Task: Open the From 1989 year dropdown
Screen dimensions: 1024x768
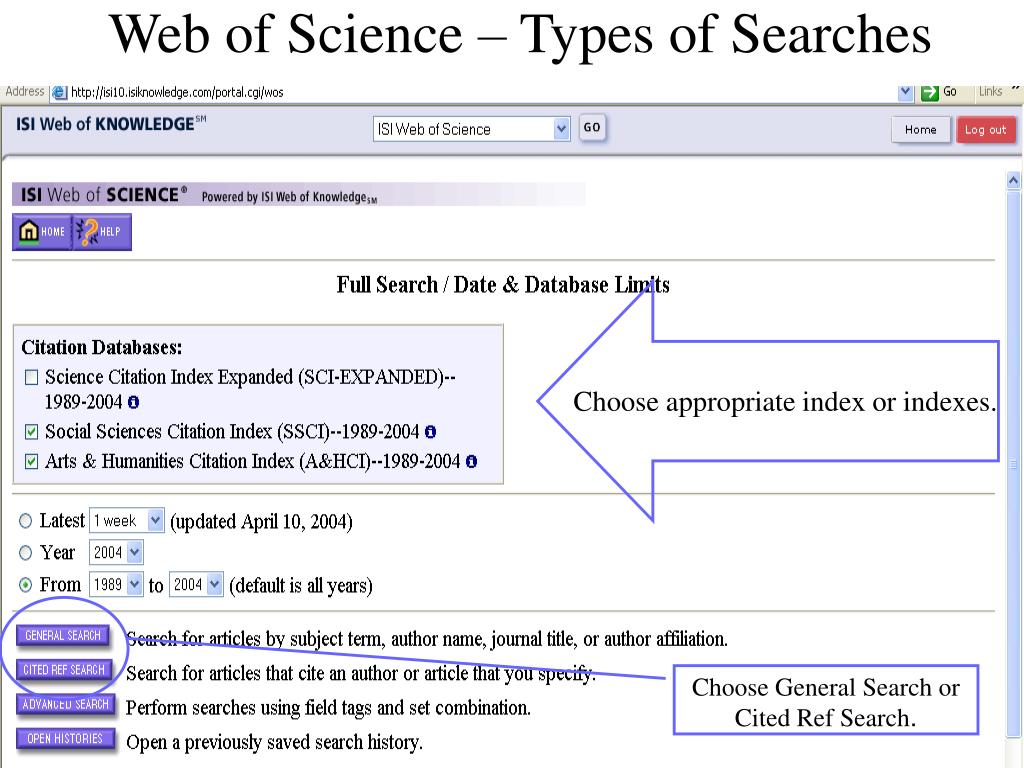Action: point(116,584)
